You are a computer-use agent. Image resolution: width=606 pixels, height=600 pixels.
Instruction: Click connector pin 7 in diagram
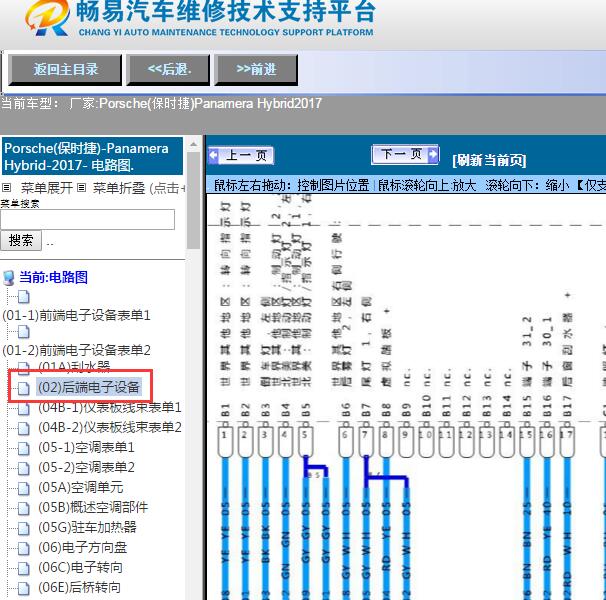[365, 442]
